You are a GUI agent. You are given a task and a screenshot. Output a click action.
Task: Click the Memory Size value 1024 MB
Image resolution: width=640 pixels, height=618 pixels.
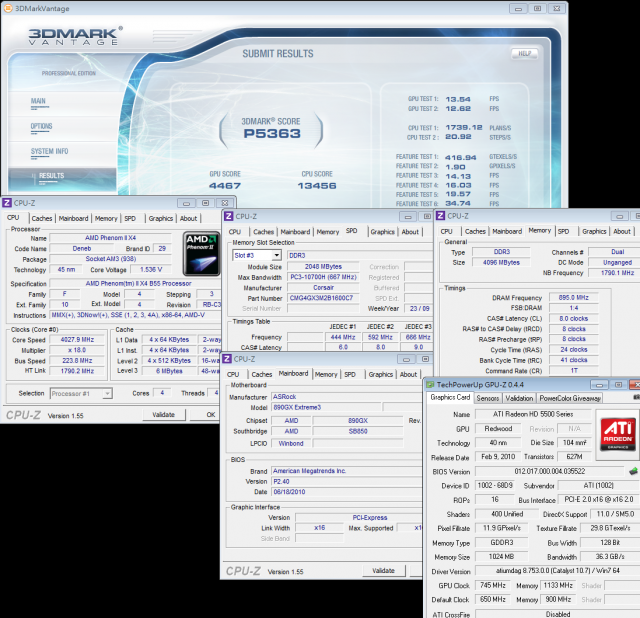(x=502, y=557)
